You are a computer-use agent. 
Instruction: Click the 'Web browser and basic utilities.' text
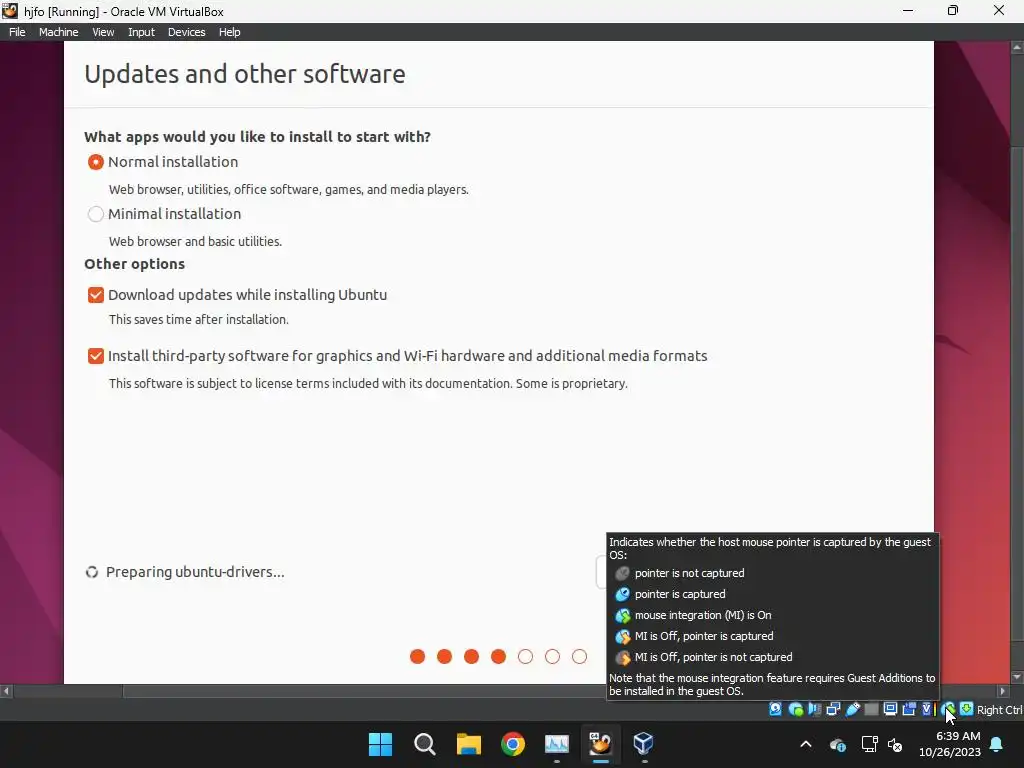click(195, 242)
